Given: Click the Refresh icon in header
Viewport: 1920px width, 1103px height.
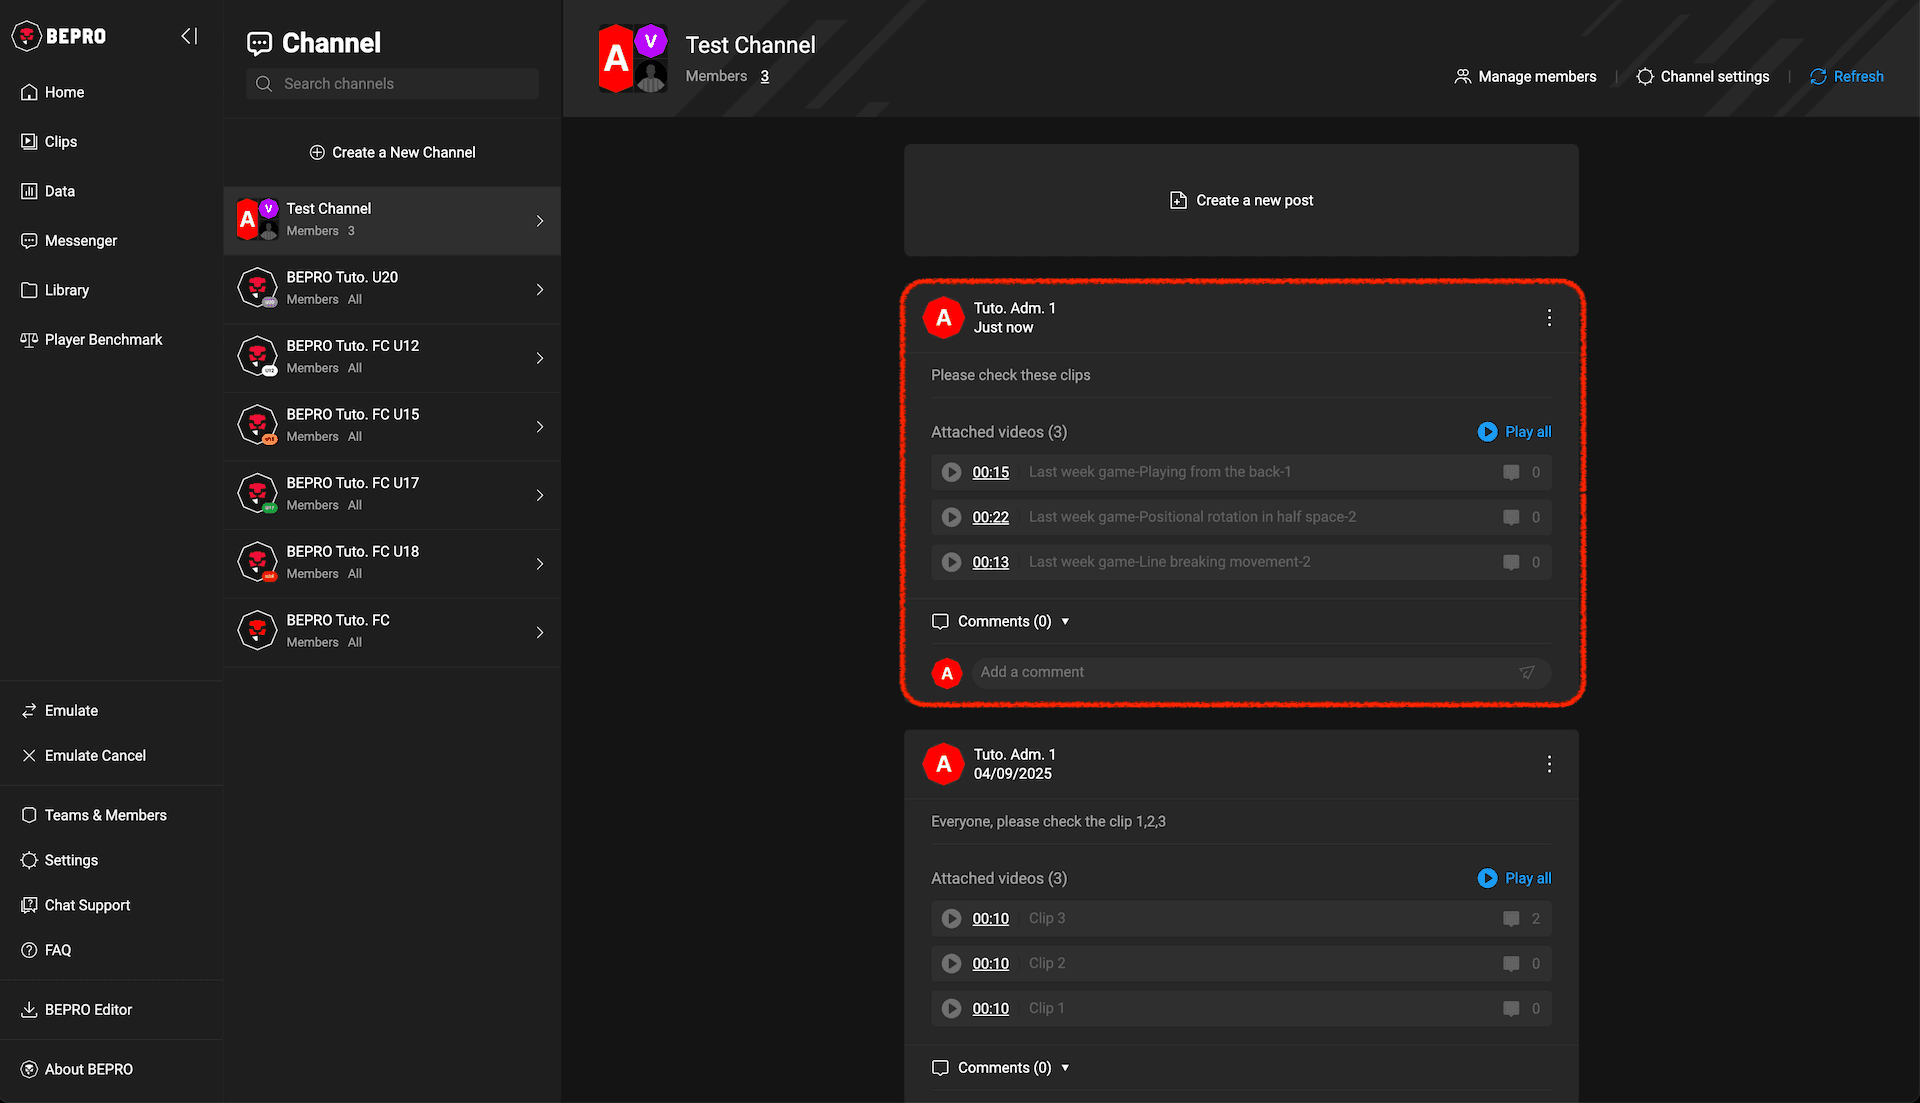Looking at the screenshot, I should click(1818, 77).
